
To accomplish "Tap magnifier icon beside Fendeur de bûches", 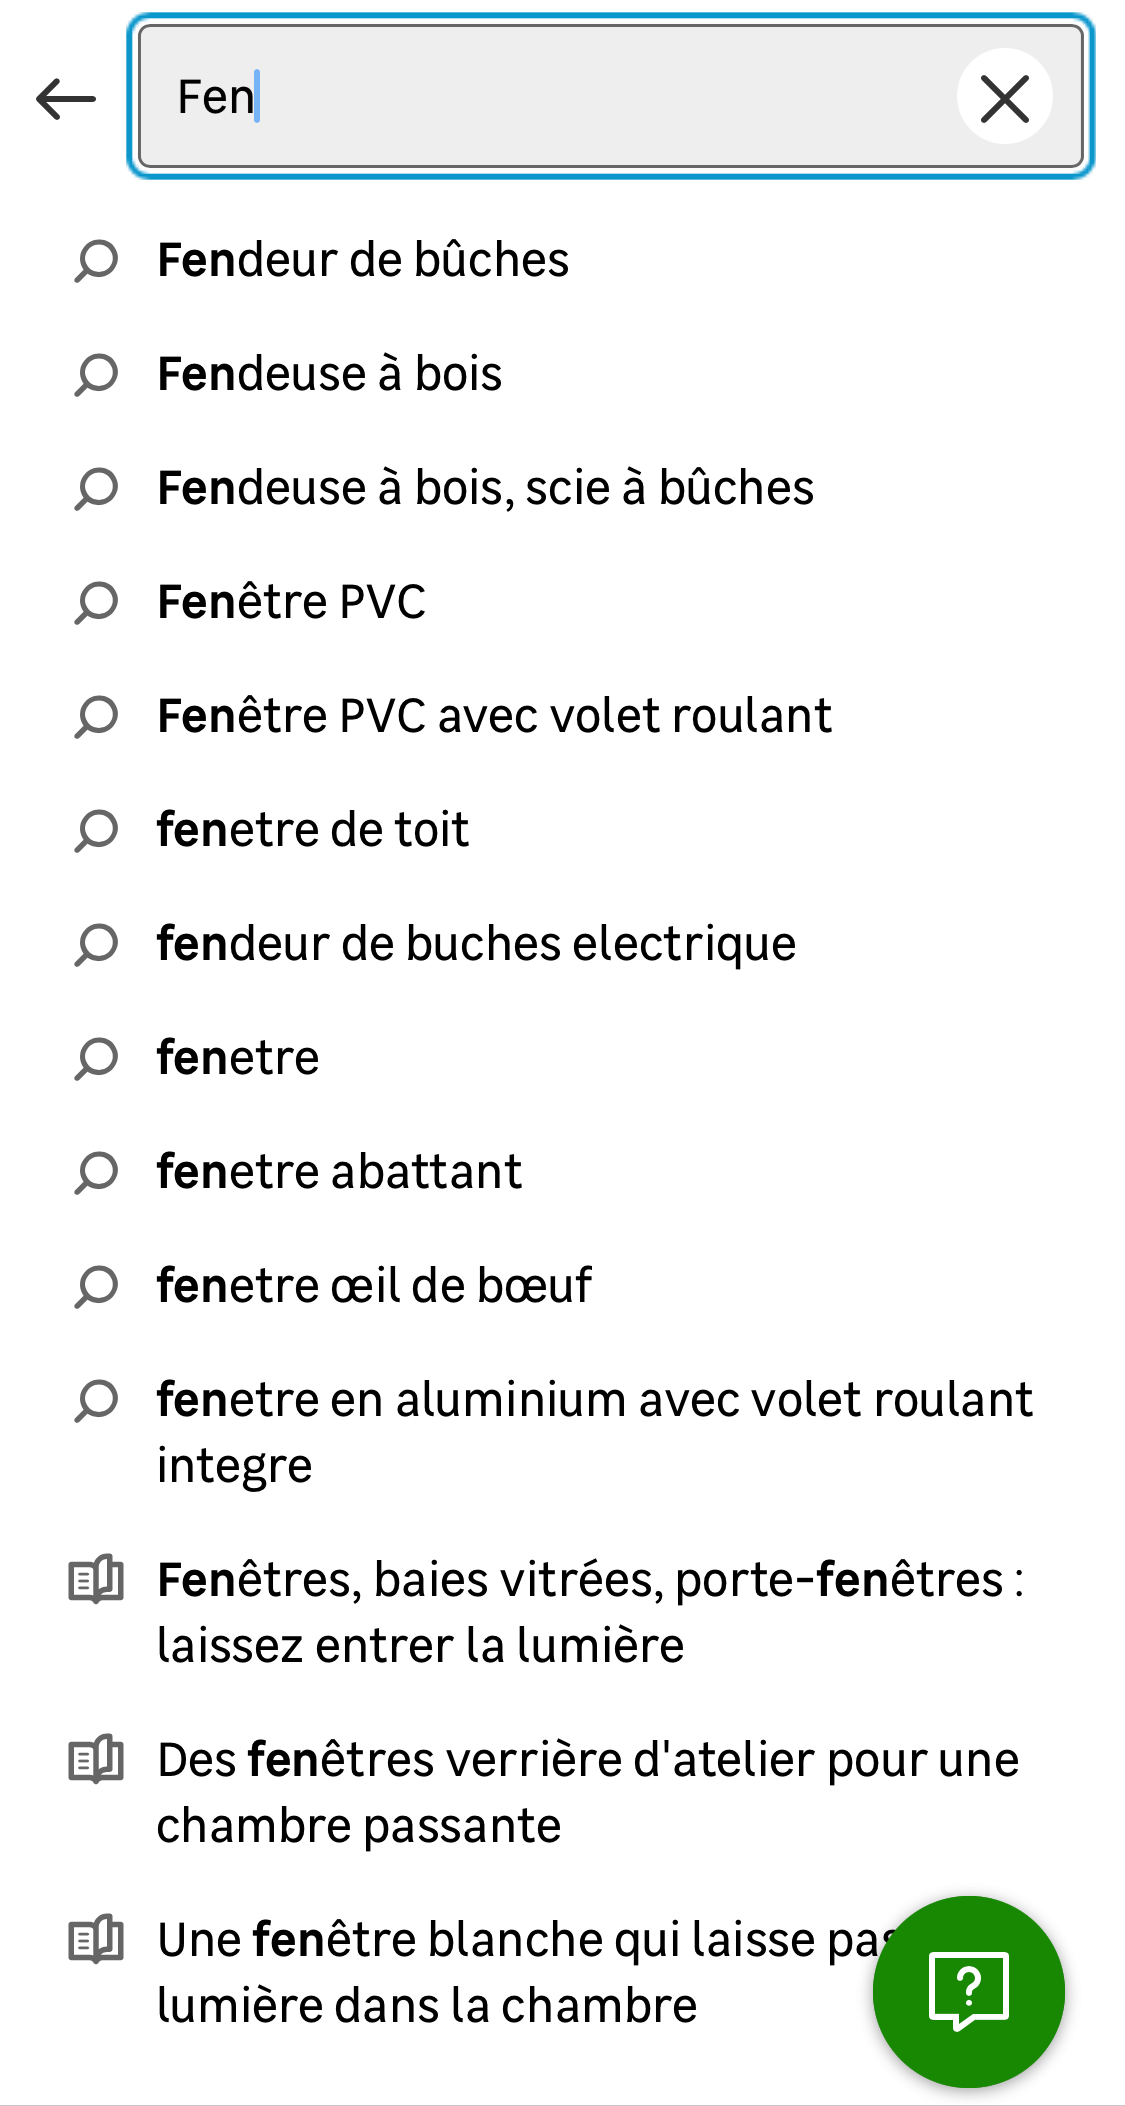I will (x=97, y=261).
